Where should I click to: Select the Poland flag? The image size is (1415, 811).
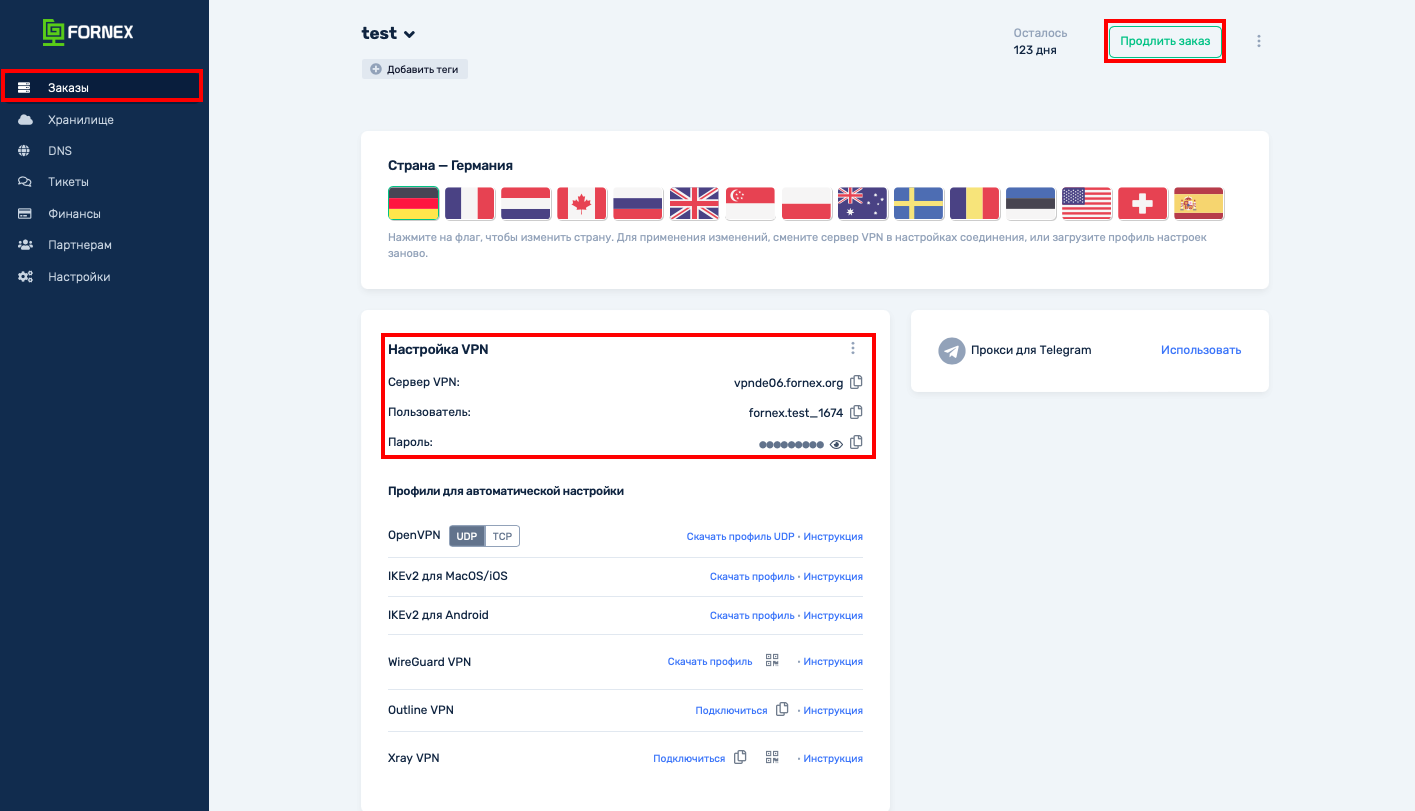tap(806, 204)
